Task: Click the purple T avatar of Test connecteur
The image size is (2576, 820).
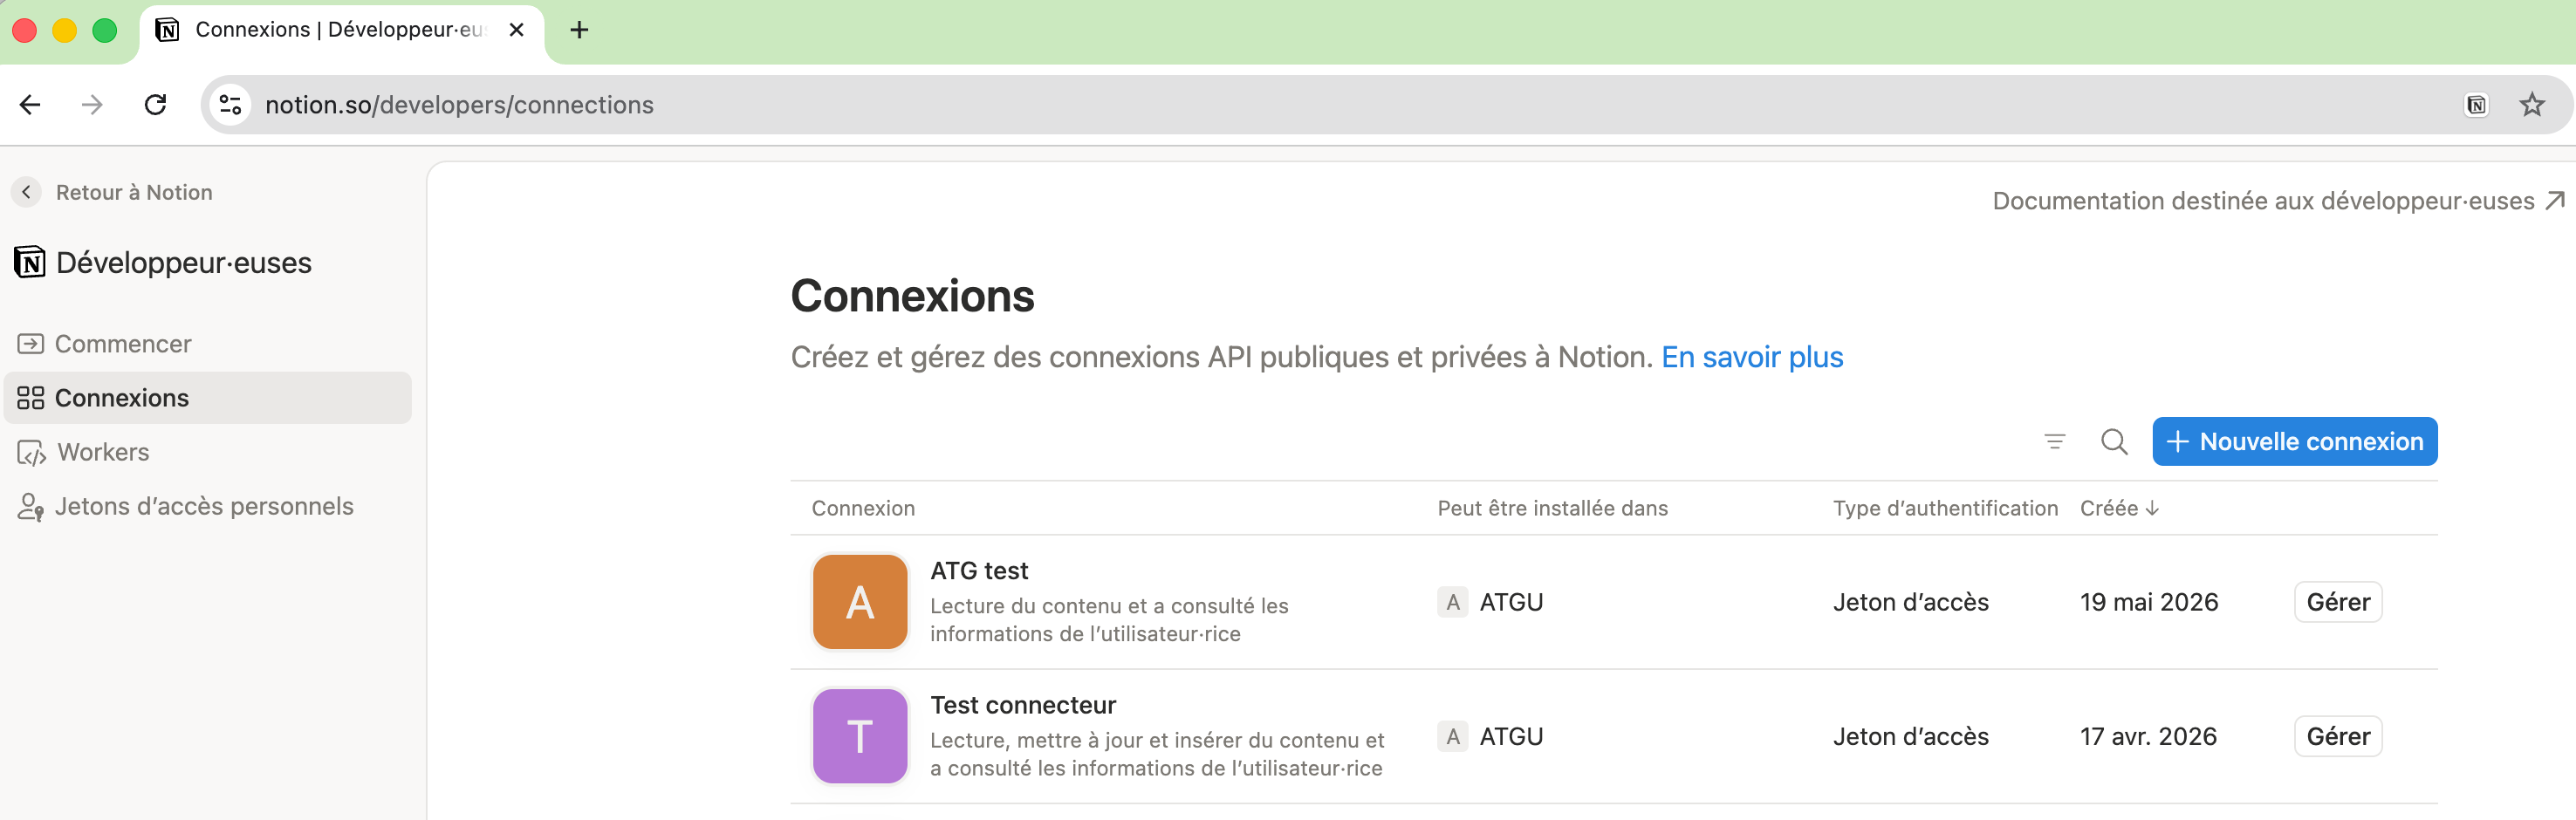Action: (x=860, y=736)
